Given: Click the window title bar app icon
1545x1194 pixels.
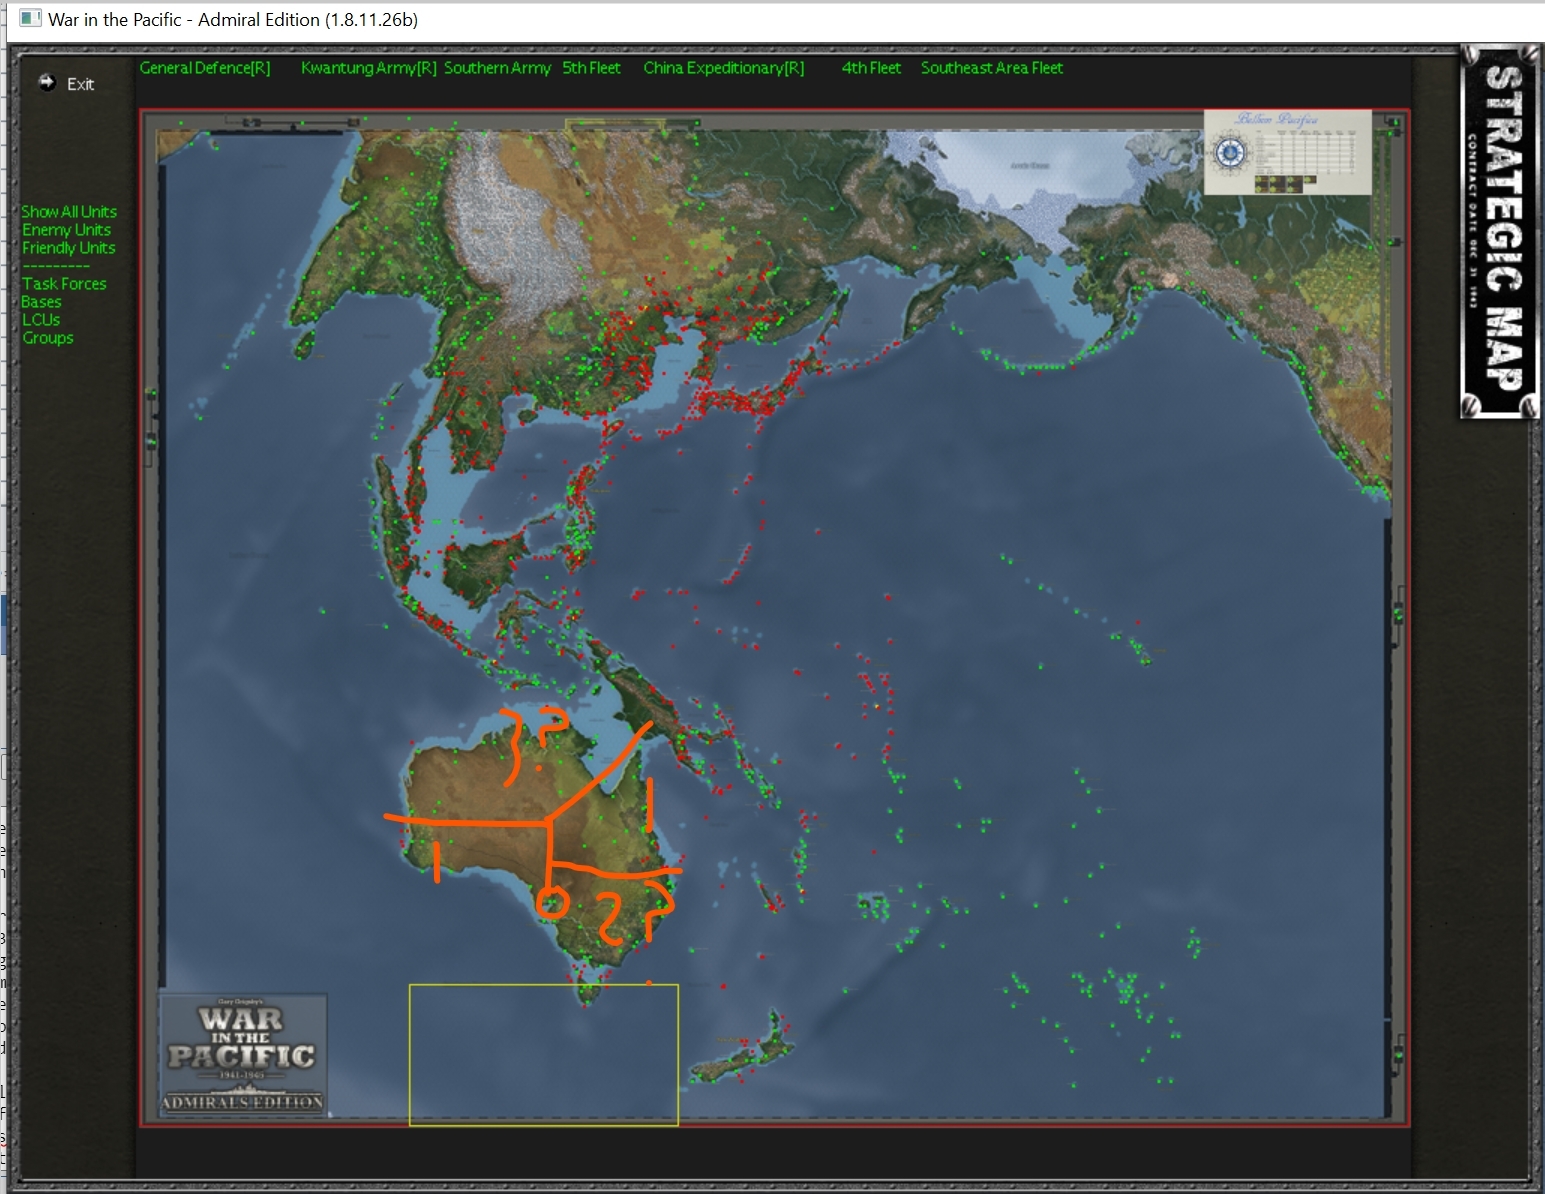Looking at the screenshot, I should 31,19.
